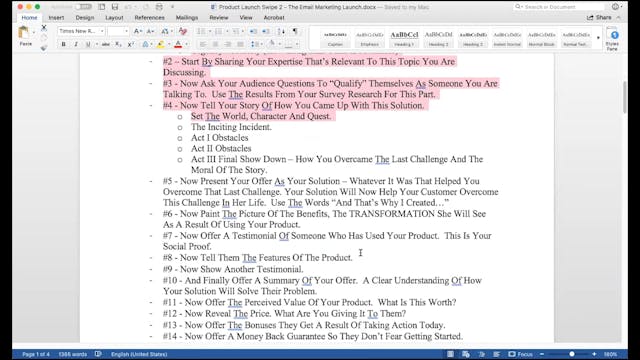The image size is (640, 360).
Task: Toggle Focus mode in status bar
Action: click(521, 354)
